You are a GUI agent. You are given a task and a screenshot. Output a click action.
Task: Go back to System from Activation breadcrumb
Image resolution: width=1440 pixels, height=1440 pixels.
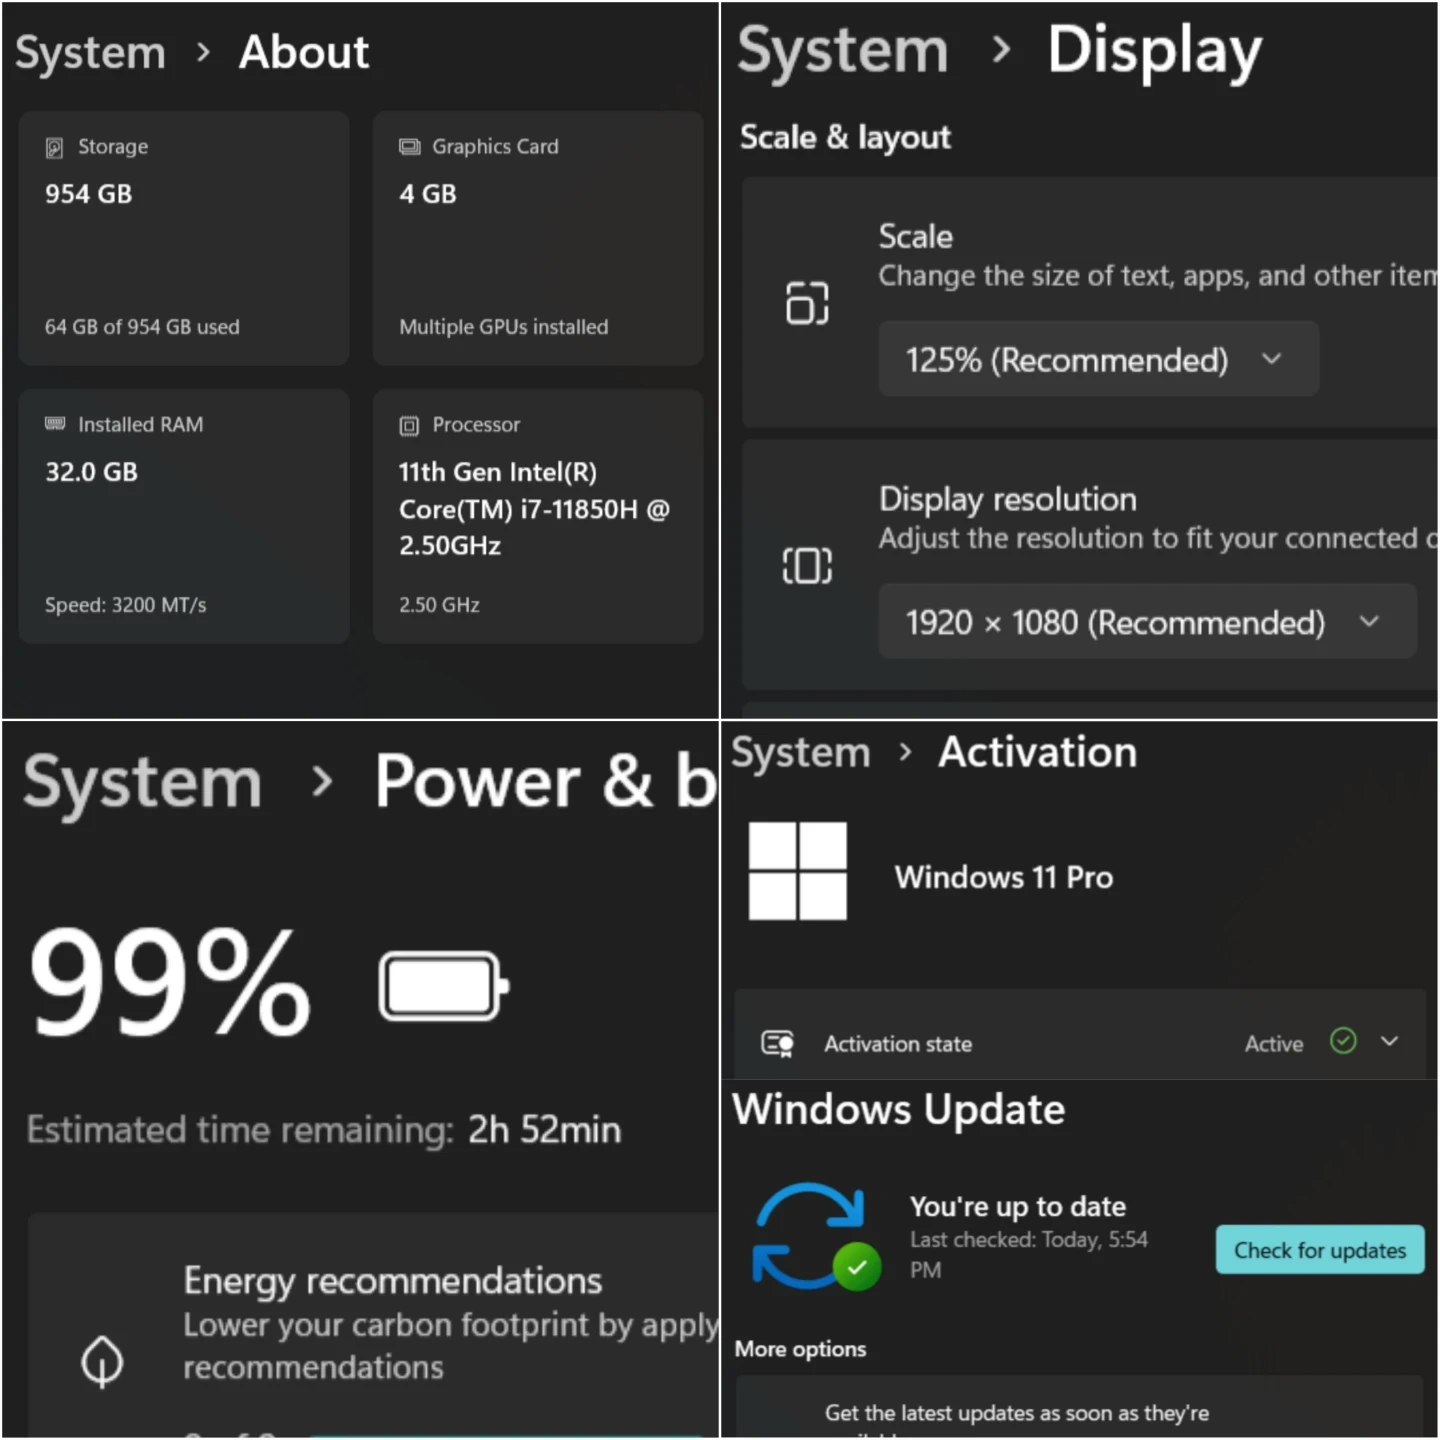(800, 752)
